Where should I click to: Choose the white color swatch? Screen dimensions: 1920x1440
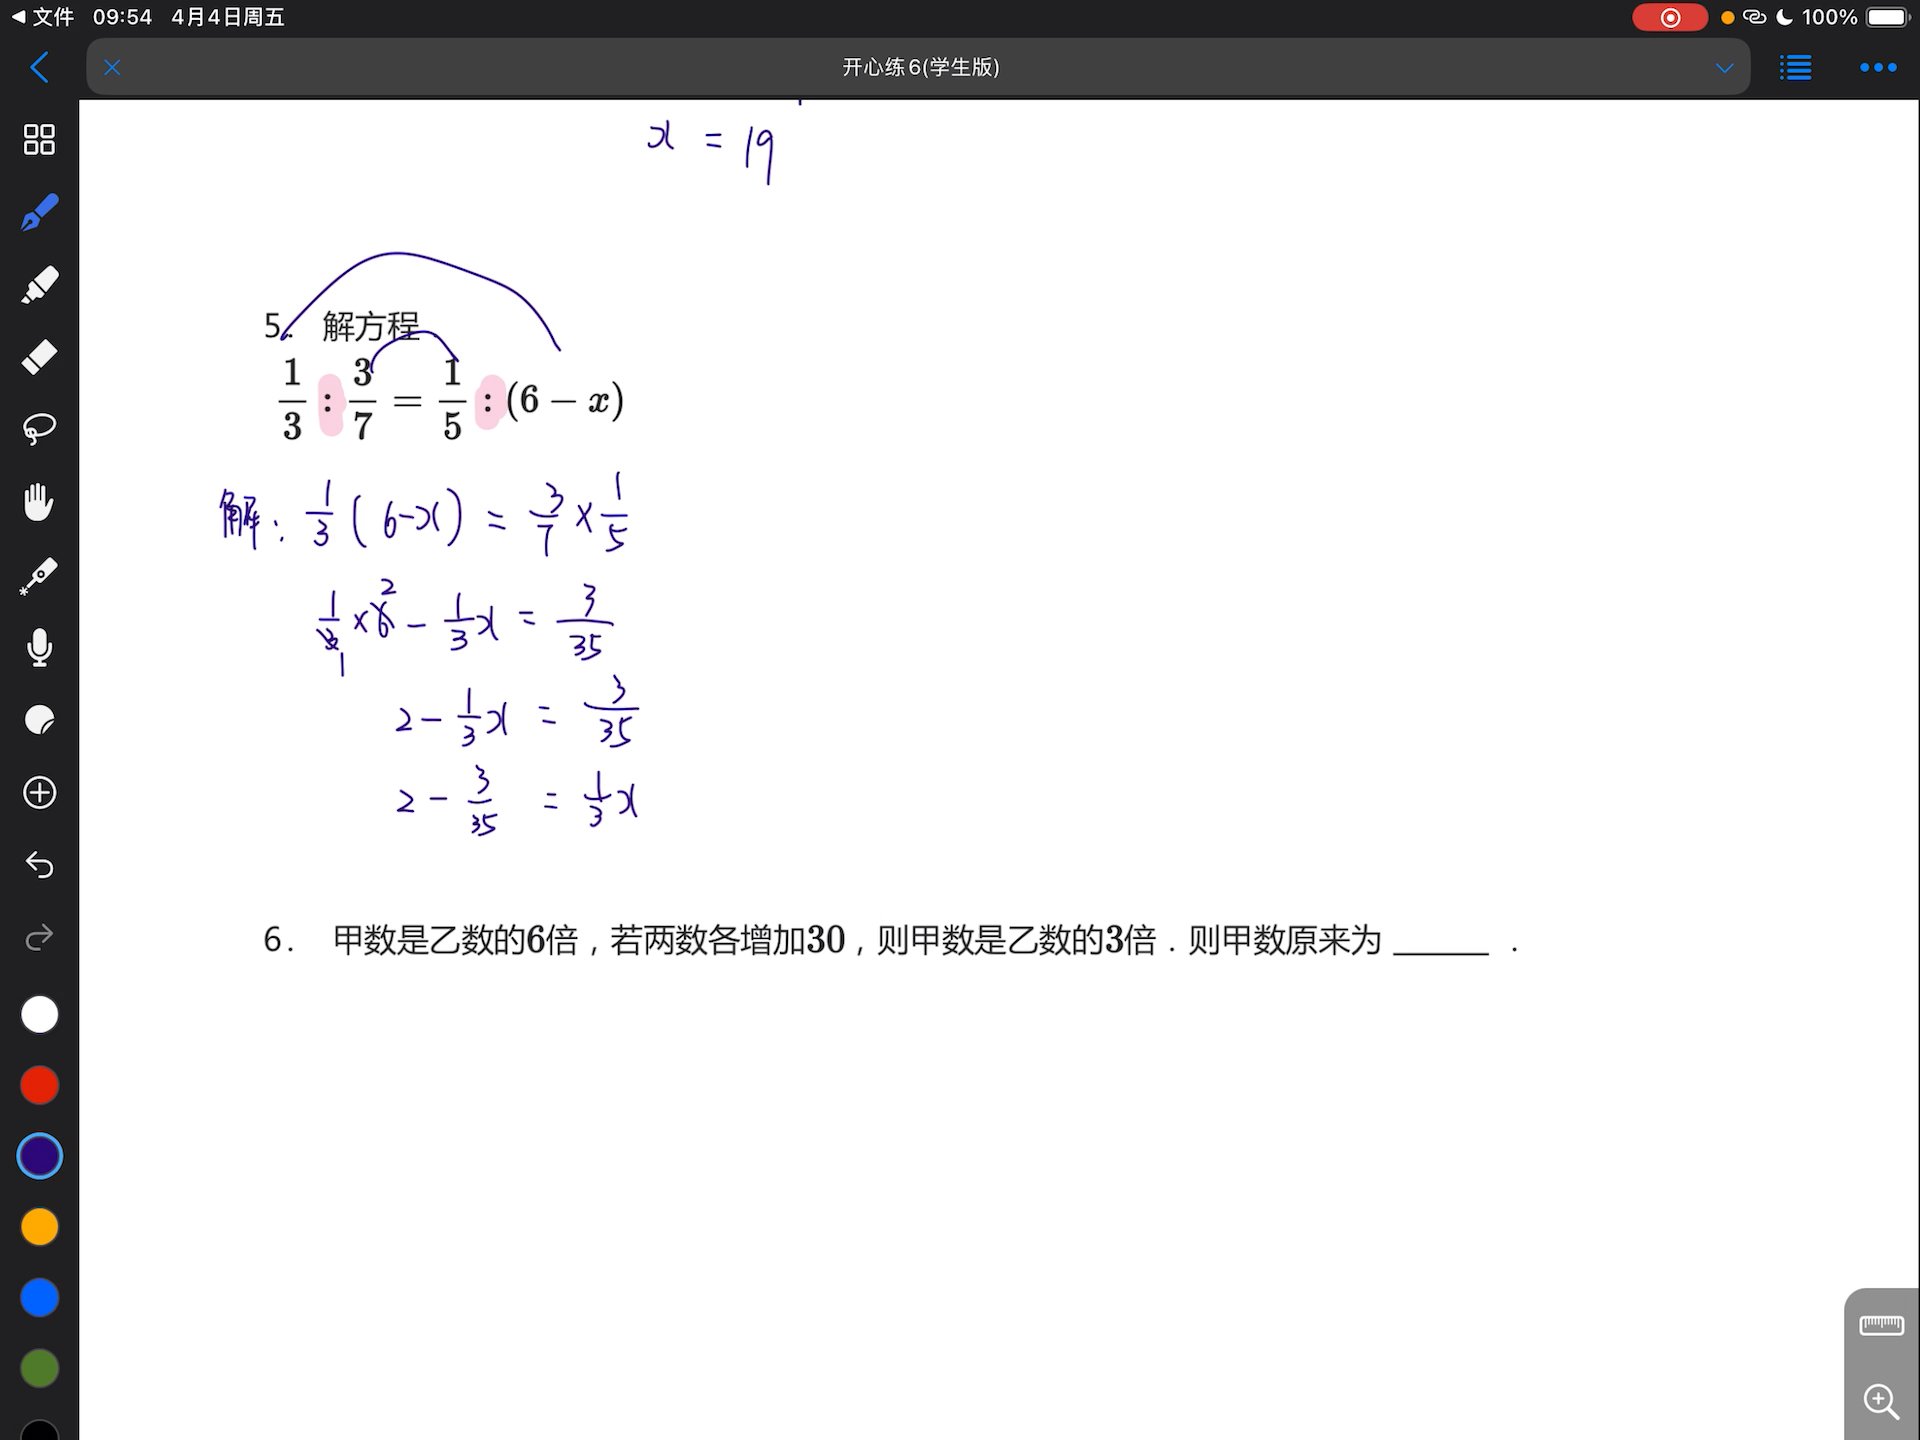[x=40, y=1014]
